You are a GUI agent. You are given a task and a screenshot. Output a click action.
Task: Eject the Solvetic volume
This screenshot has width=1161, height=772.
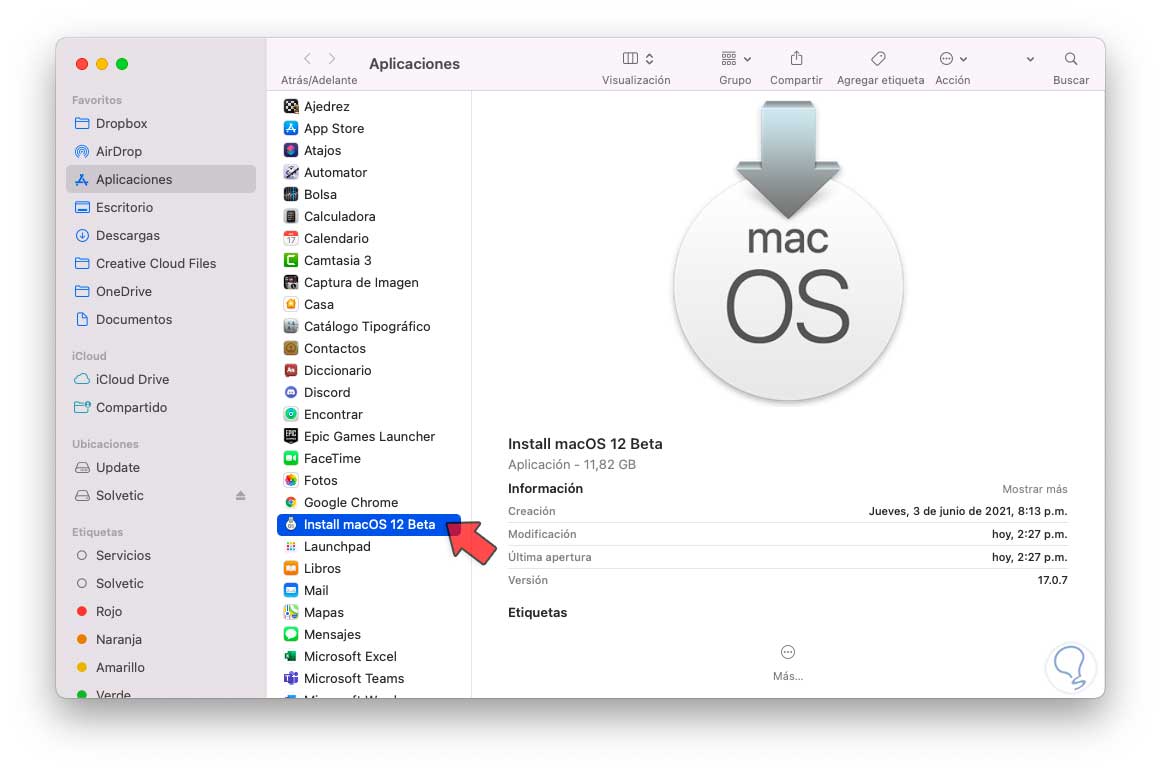241,496
